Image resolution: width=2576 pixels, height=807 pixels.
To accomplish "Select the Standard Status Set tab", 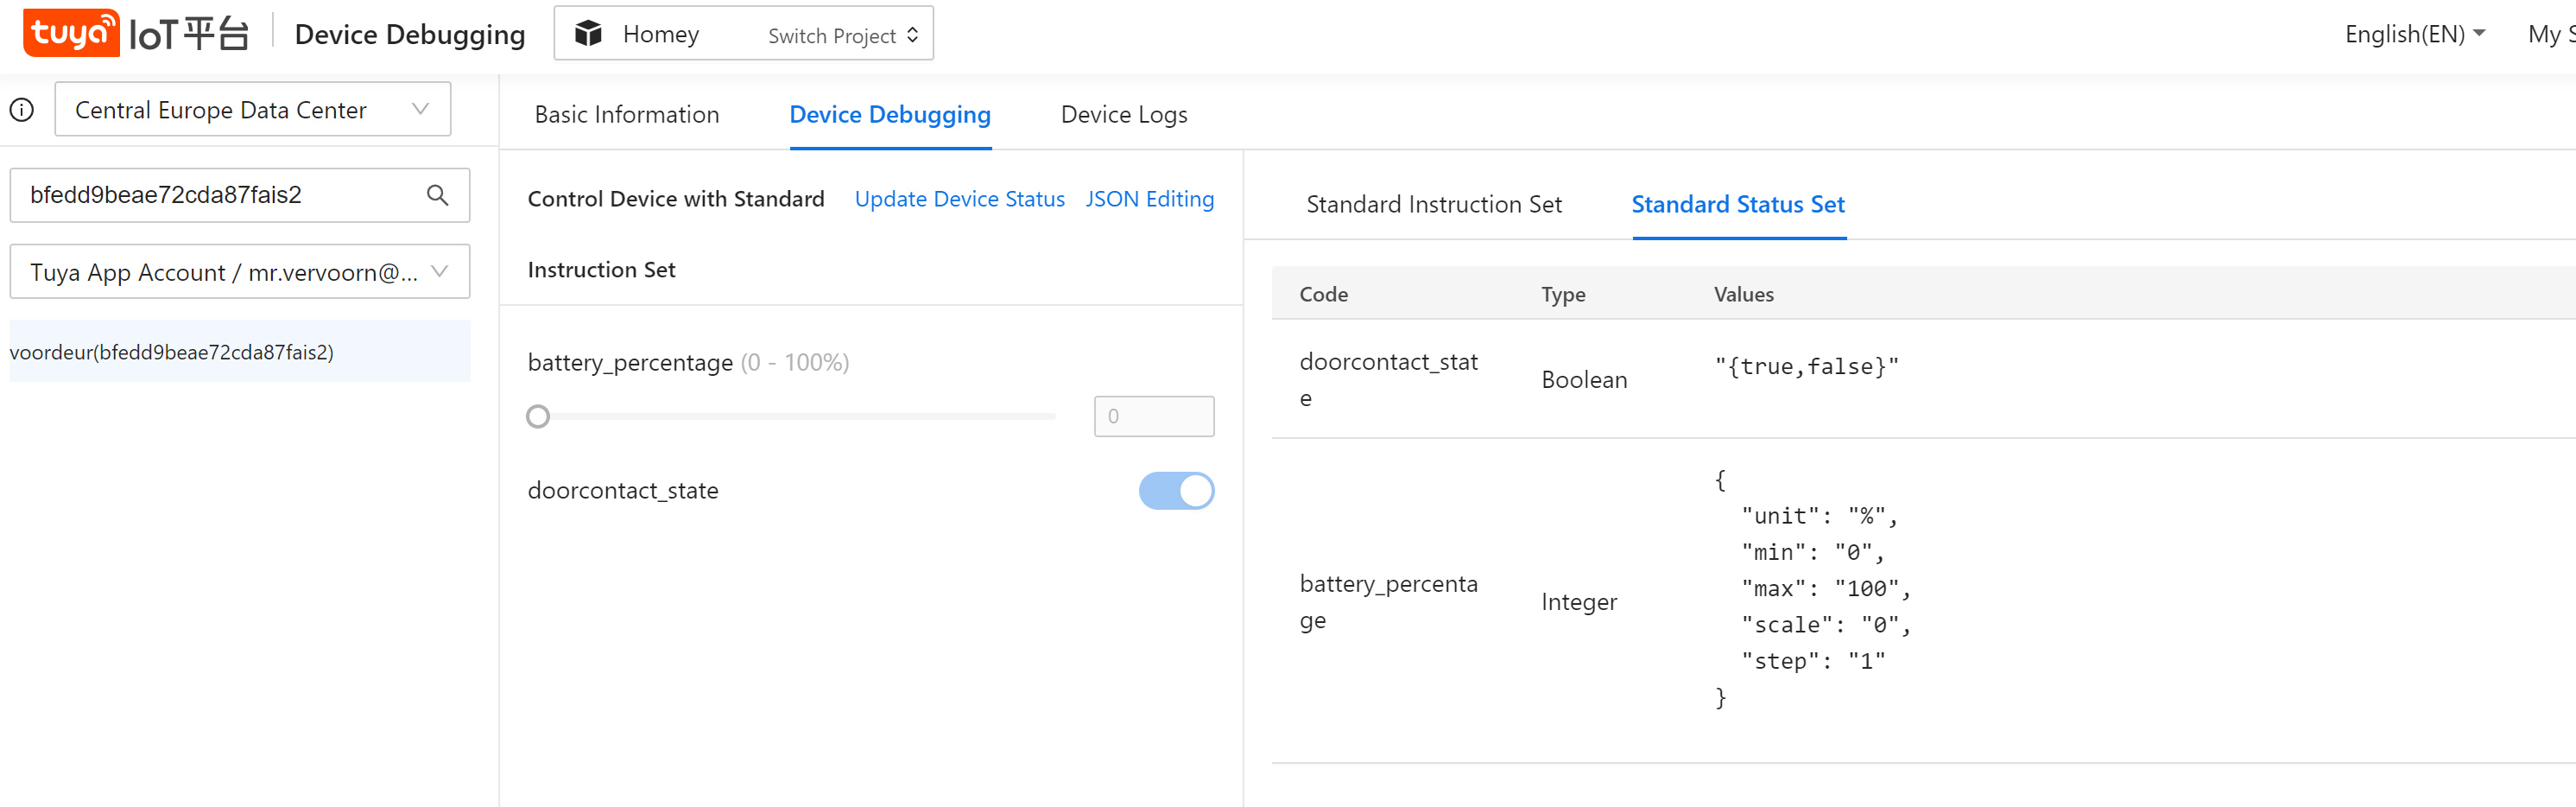I will pyautogui.click(x=1738, y=205).
